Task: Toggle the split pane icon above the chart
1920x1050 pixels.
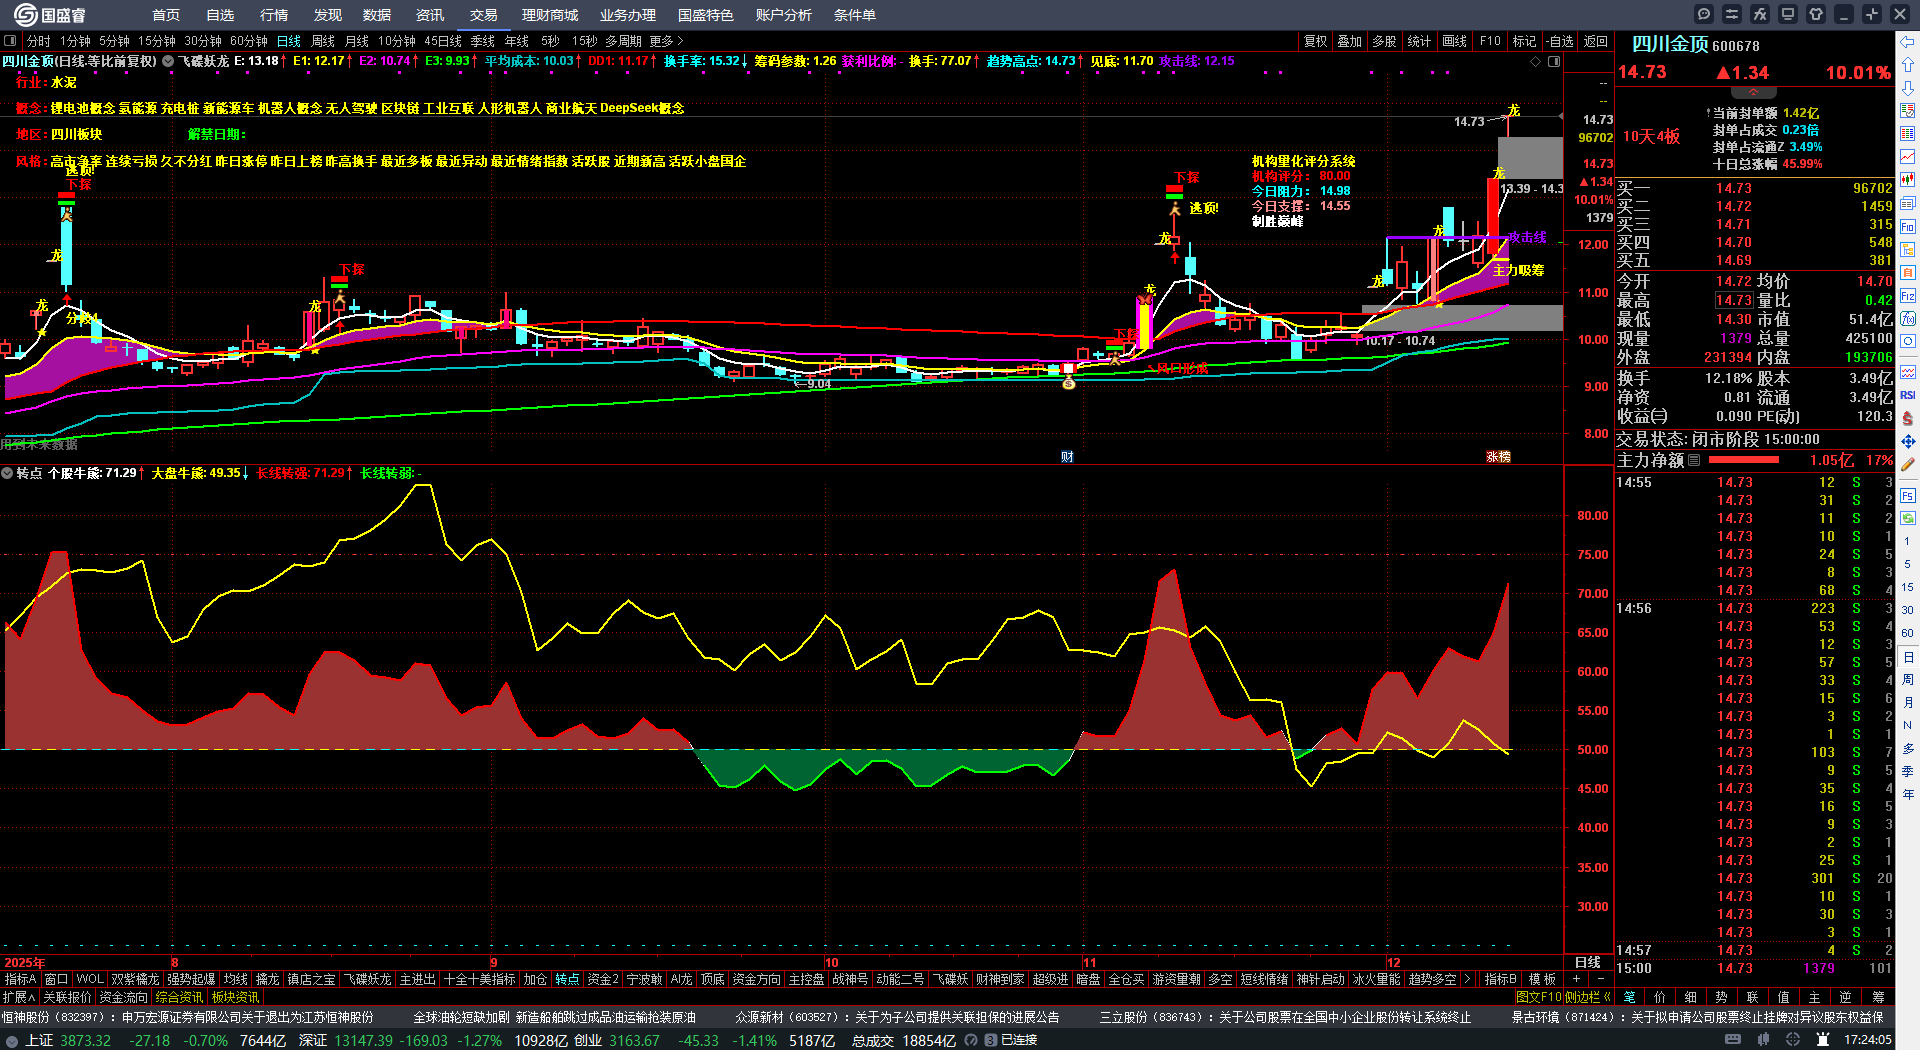Action: click(x=1554, y=61)
